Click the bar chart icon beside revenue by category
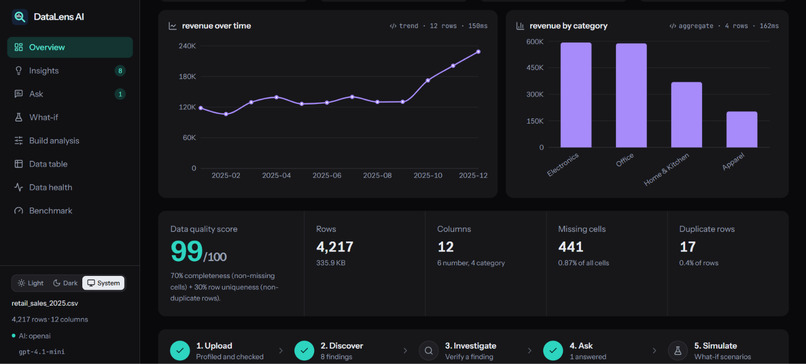 tap(520, 26)
